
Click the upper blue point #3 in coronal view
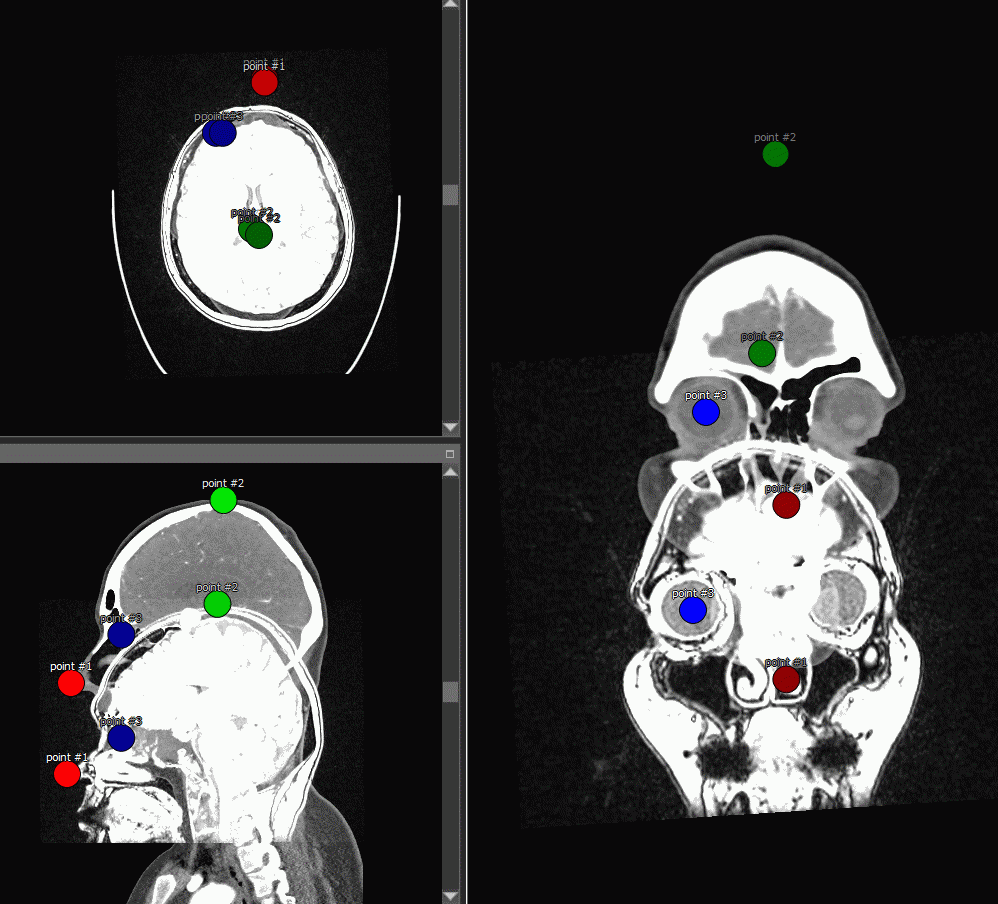tap(706, 412)
